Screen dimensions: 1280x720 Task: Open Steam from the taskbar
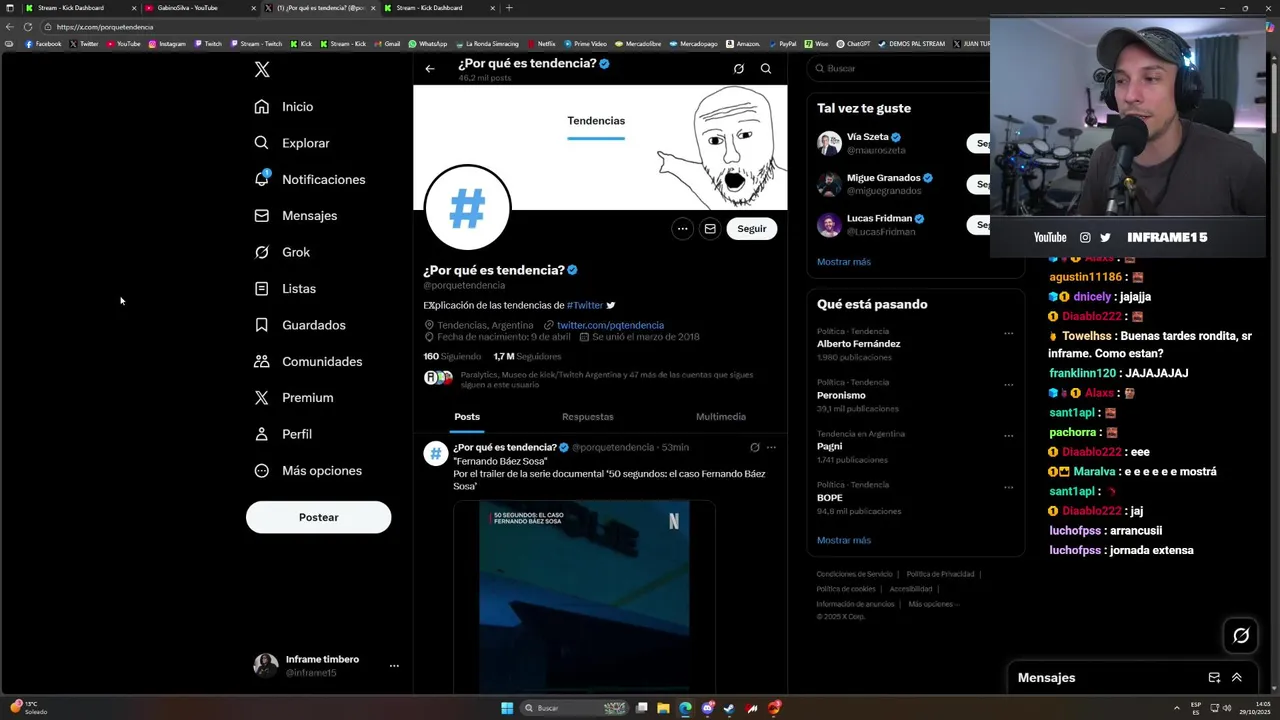point(730,708)
